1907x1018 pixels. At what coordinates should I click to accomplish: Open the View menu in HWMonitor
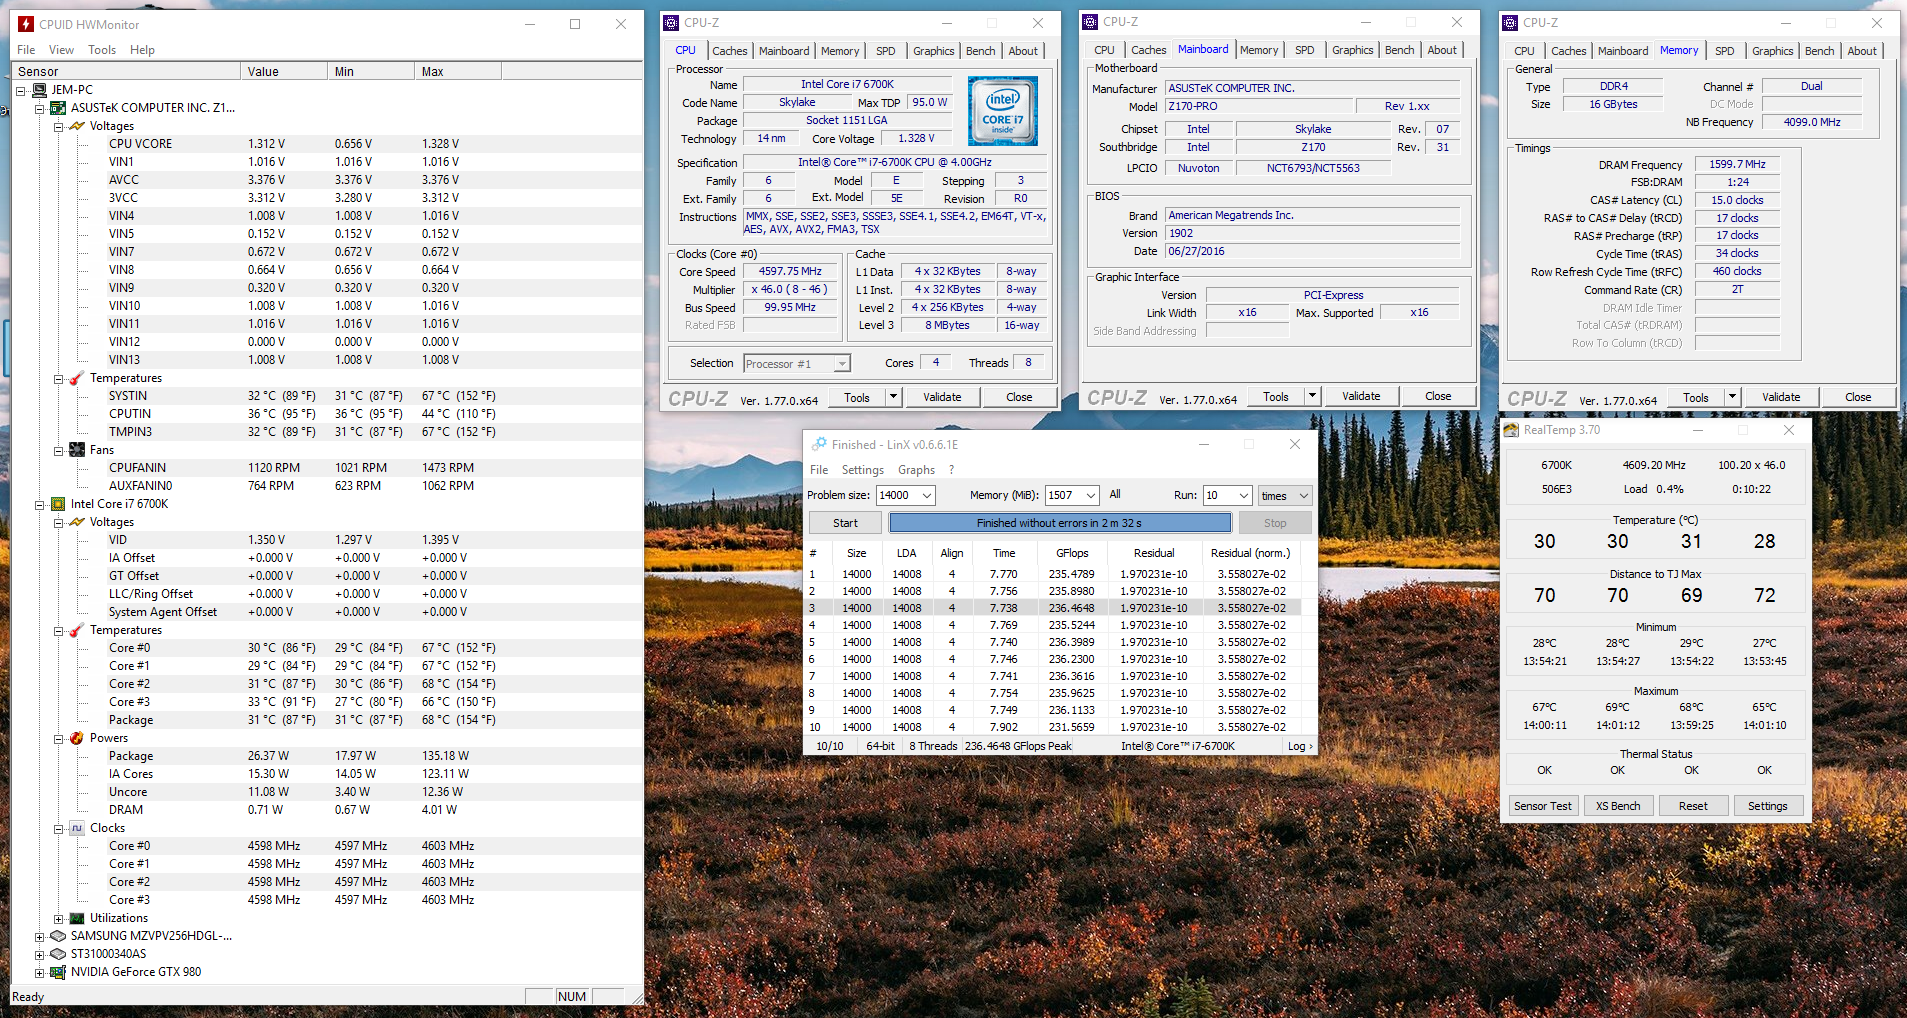[61, 50]
